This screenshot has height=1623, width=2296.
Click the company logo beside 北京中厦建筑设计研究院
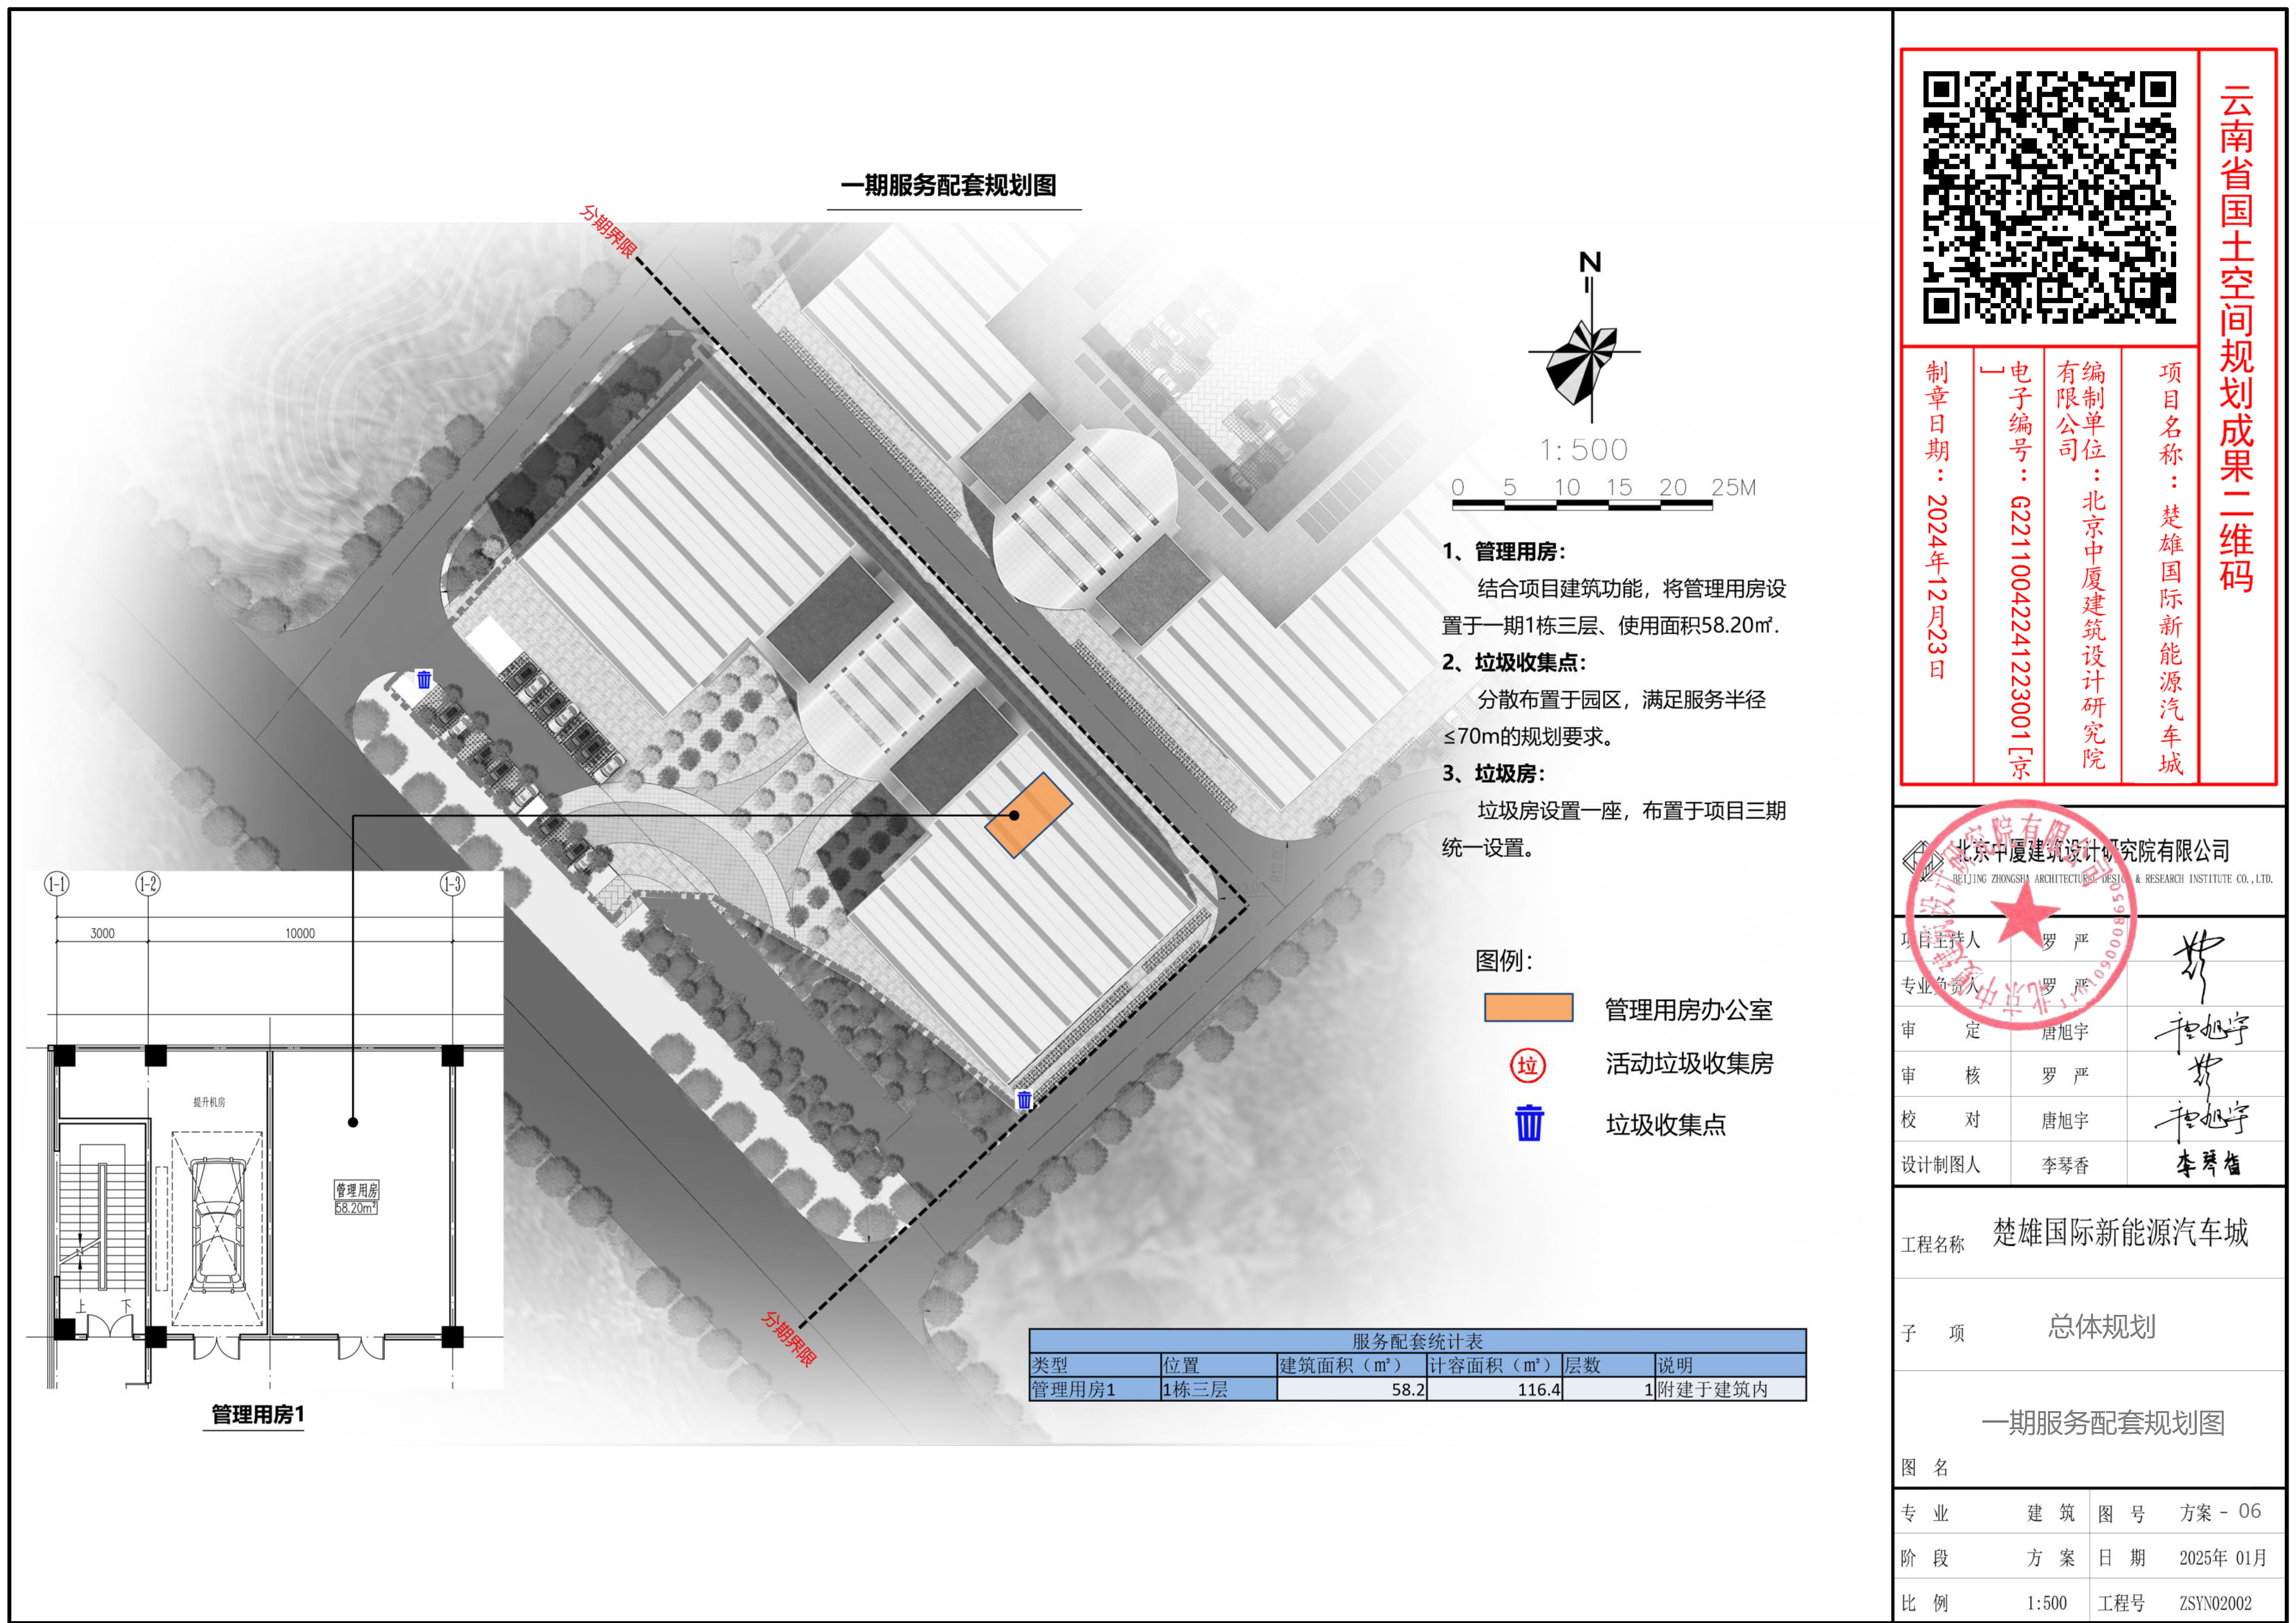tap(1923, 859)
